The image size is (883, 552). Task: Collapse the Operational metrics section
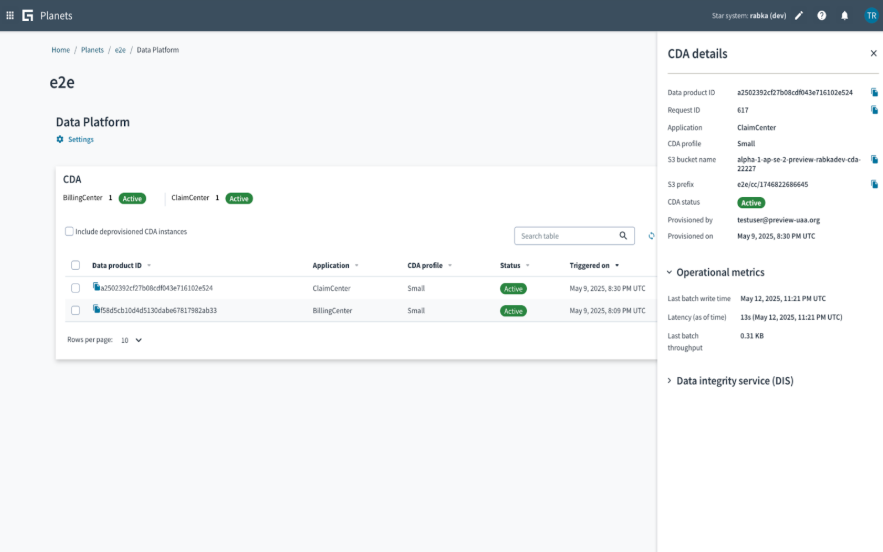(x=669, y=272)
